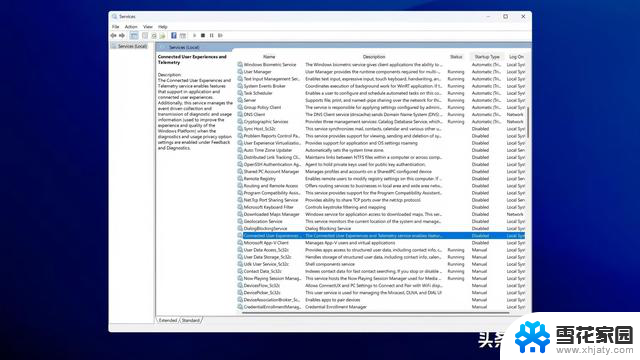This screenshot has width=640, height=360.
Task: Sort by the Status column header
Action: [456, 57]
